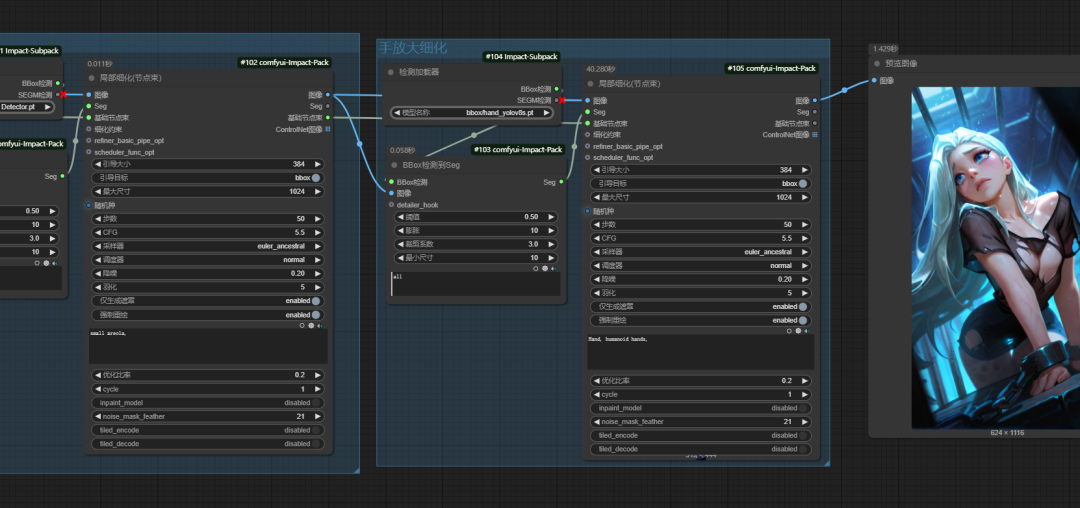
Task: Click the ControlNet图像 grid output on node #102
Action: 327,129
